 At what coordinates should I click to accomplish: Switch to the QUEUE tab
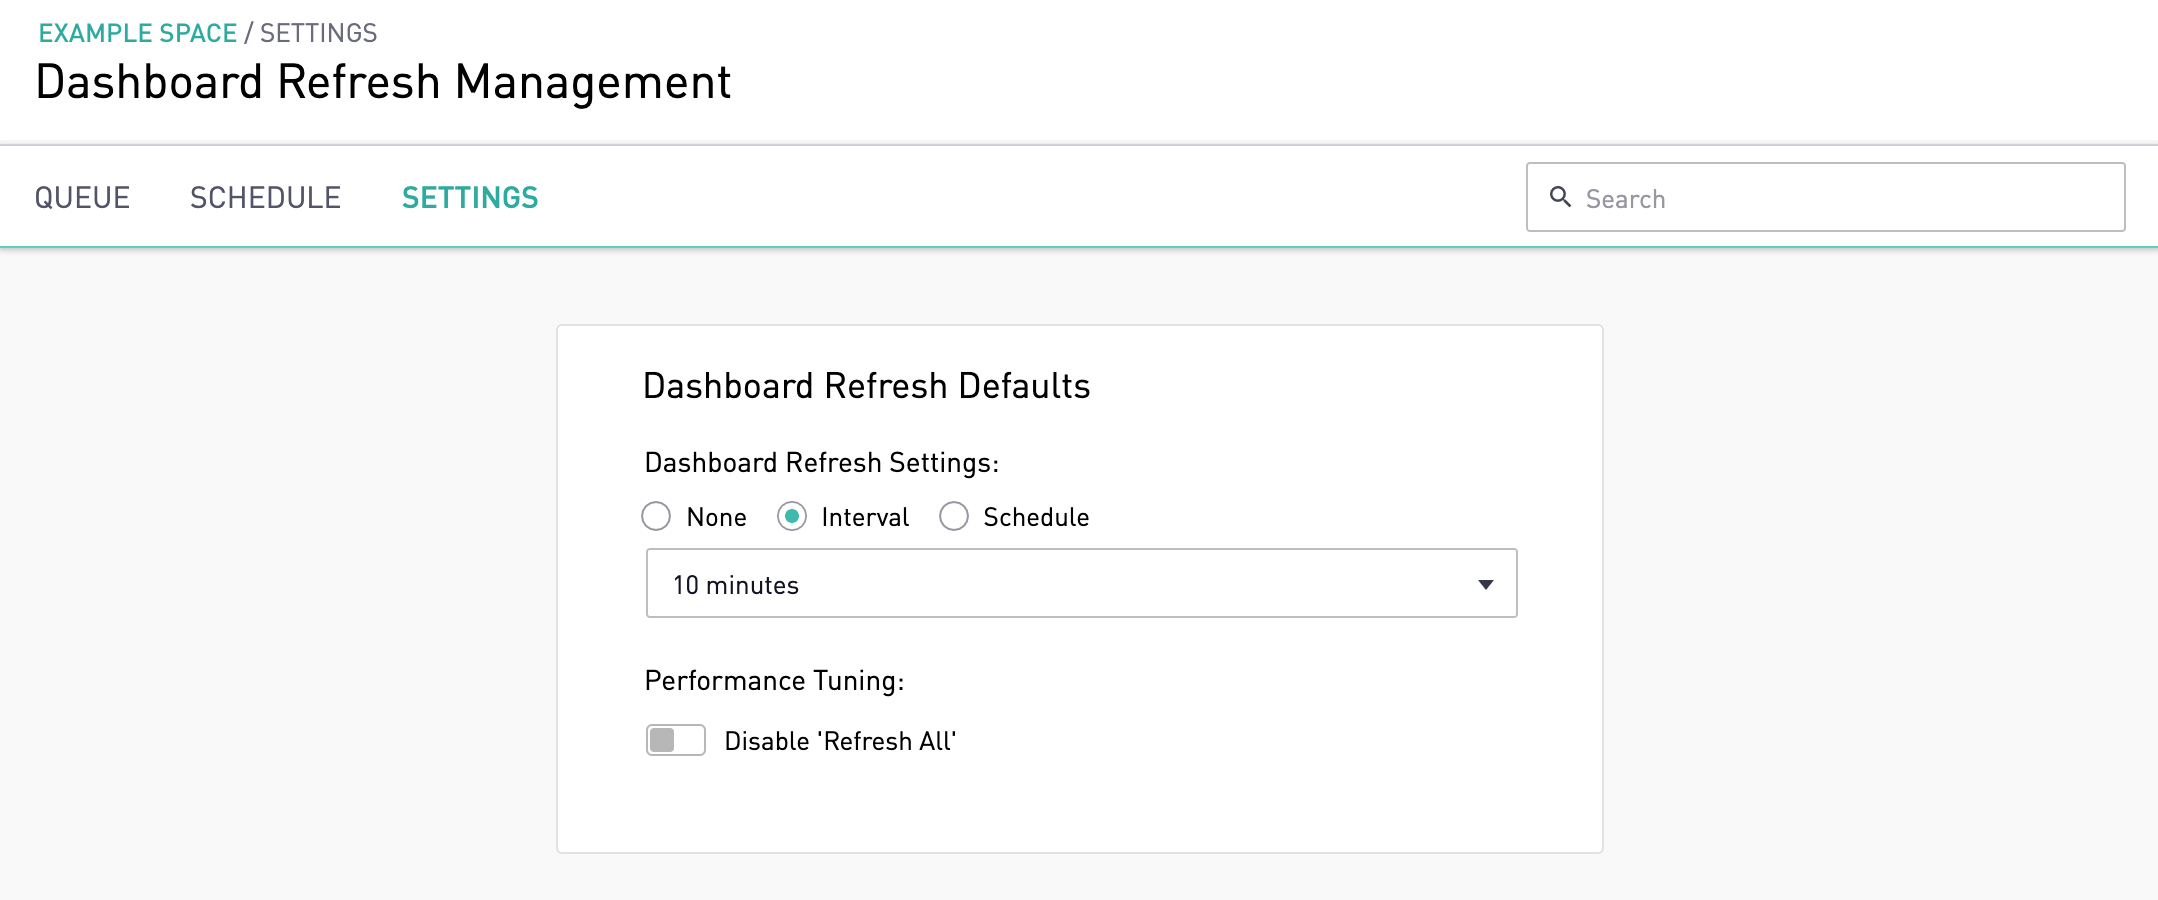coord(82,198)
